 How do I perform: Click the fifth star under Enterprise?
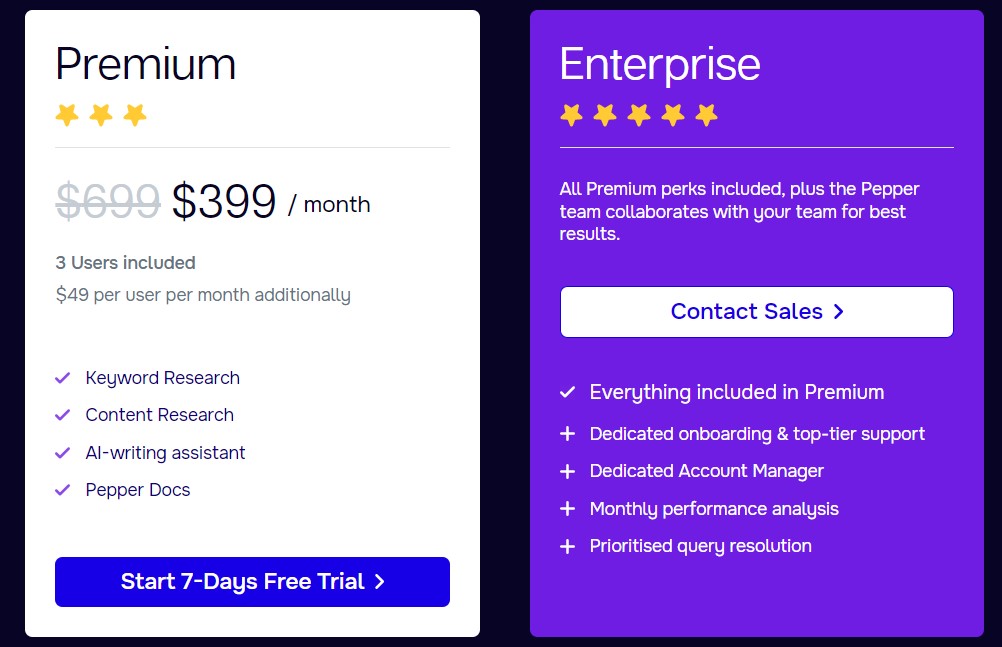tap(706, 115)
